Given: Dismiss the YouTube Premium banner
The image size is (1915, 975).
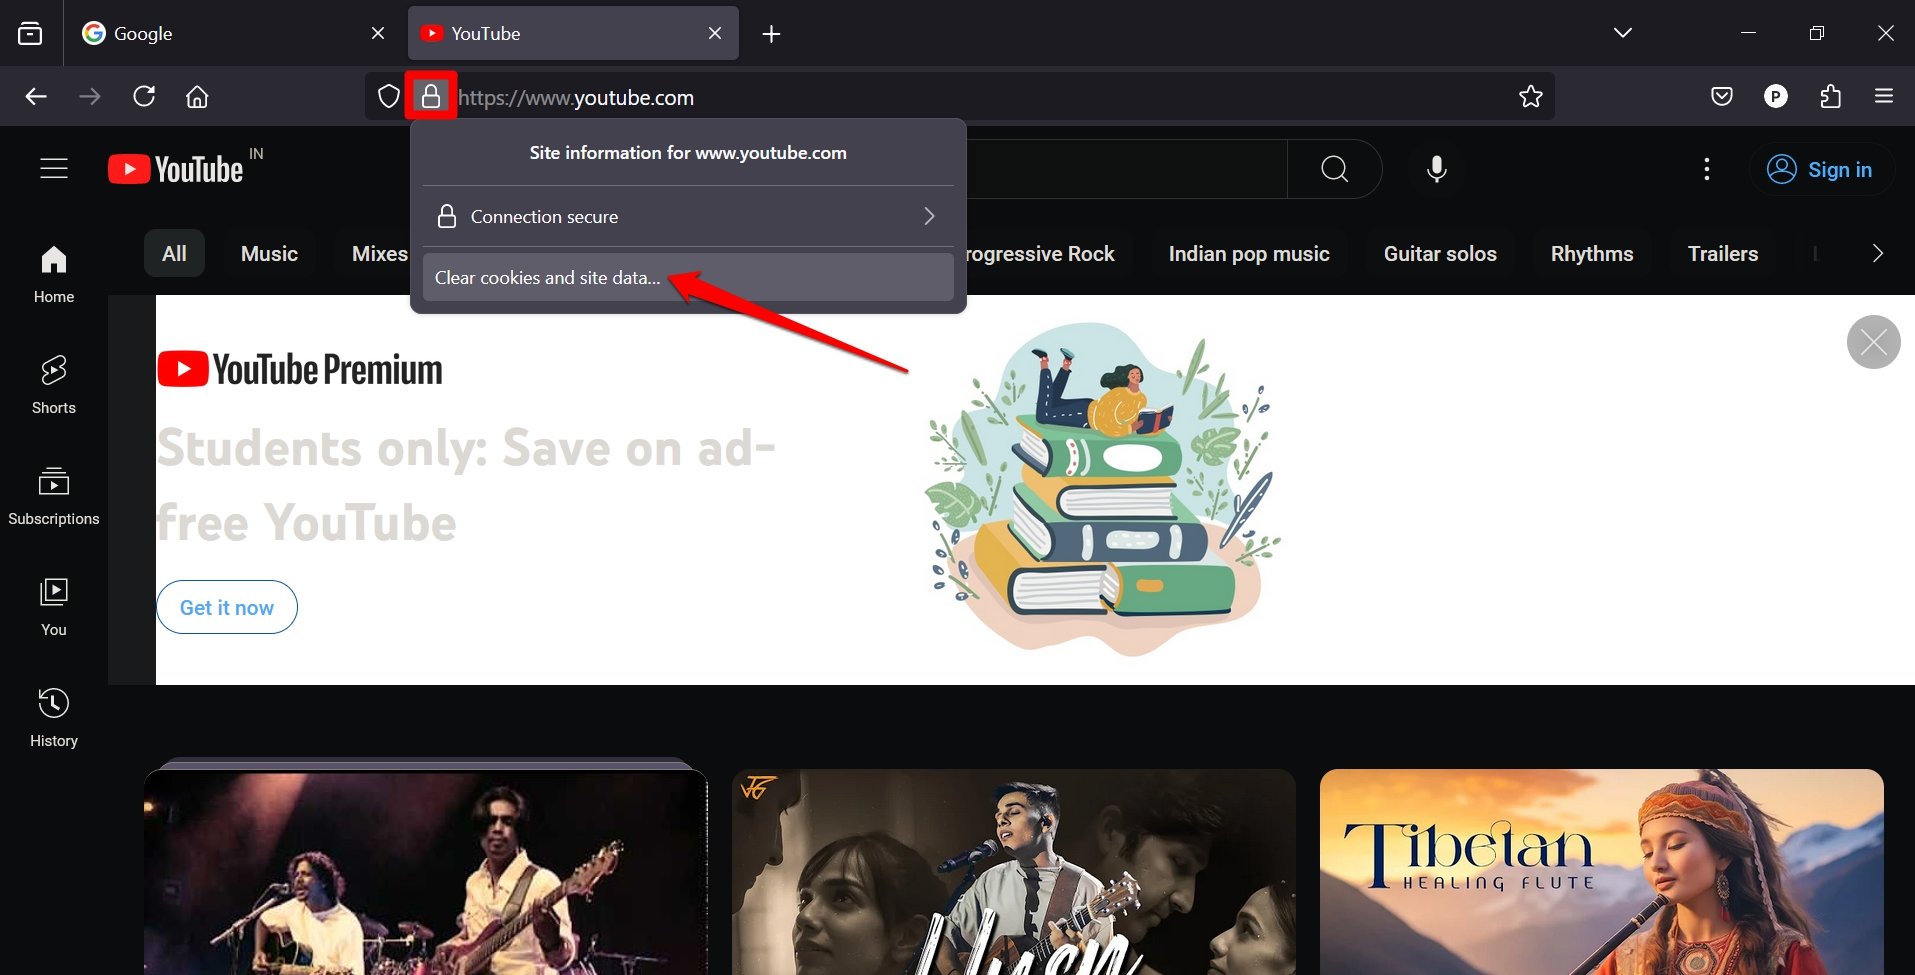Looking at the screenshot, I should point(1874,342).
